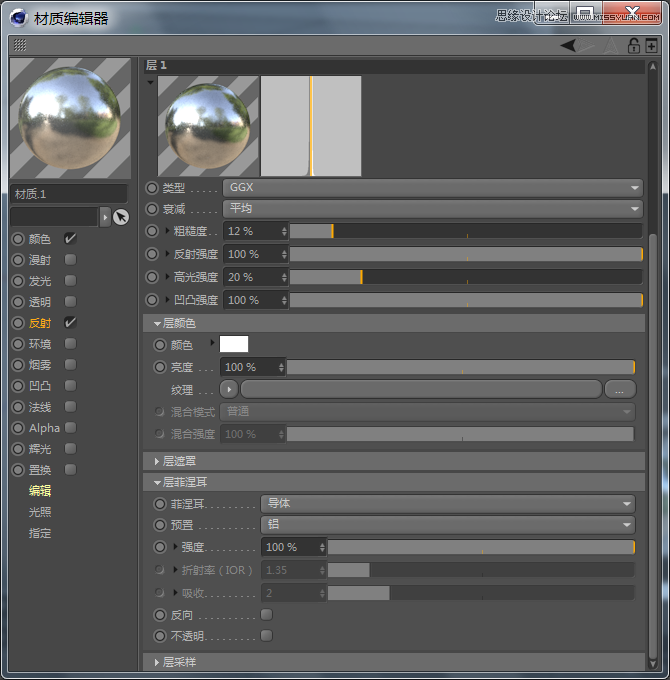Select 指定 in the left list
Image resolution: width=670 pixels, height=680 pixels.
pyautogui.click(x=40, y=533)
